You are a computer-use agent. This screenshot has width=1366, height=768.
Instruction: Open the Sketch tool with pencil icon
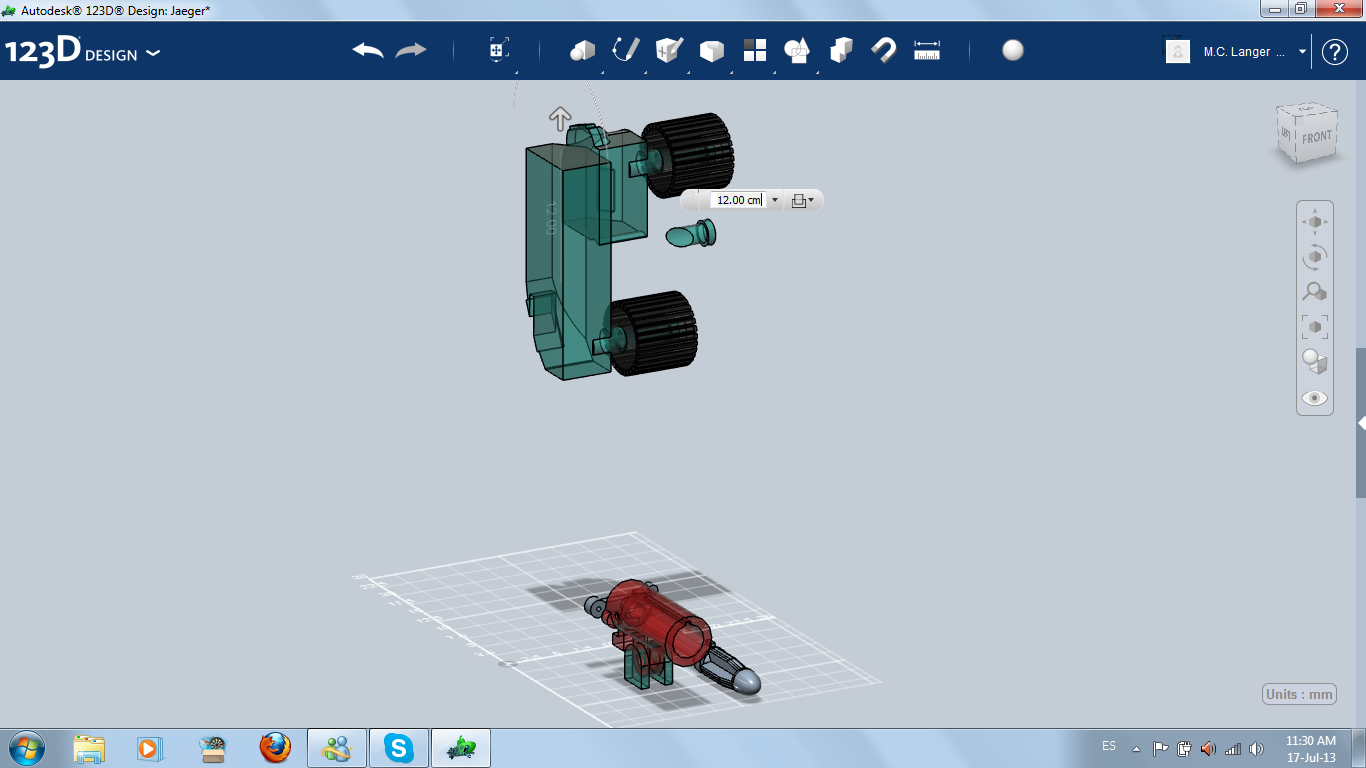pos(625,50)
